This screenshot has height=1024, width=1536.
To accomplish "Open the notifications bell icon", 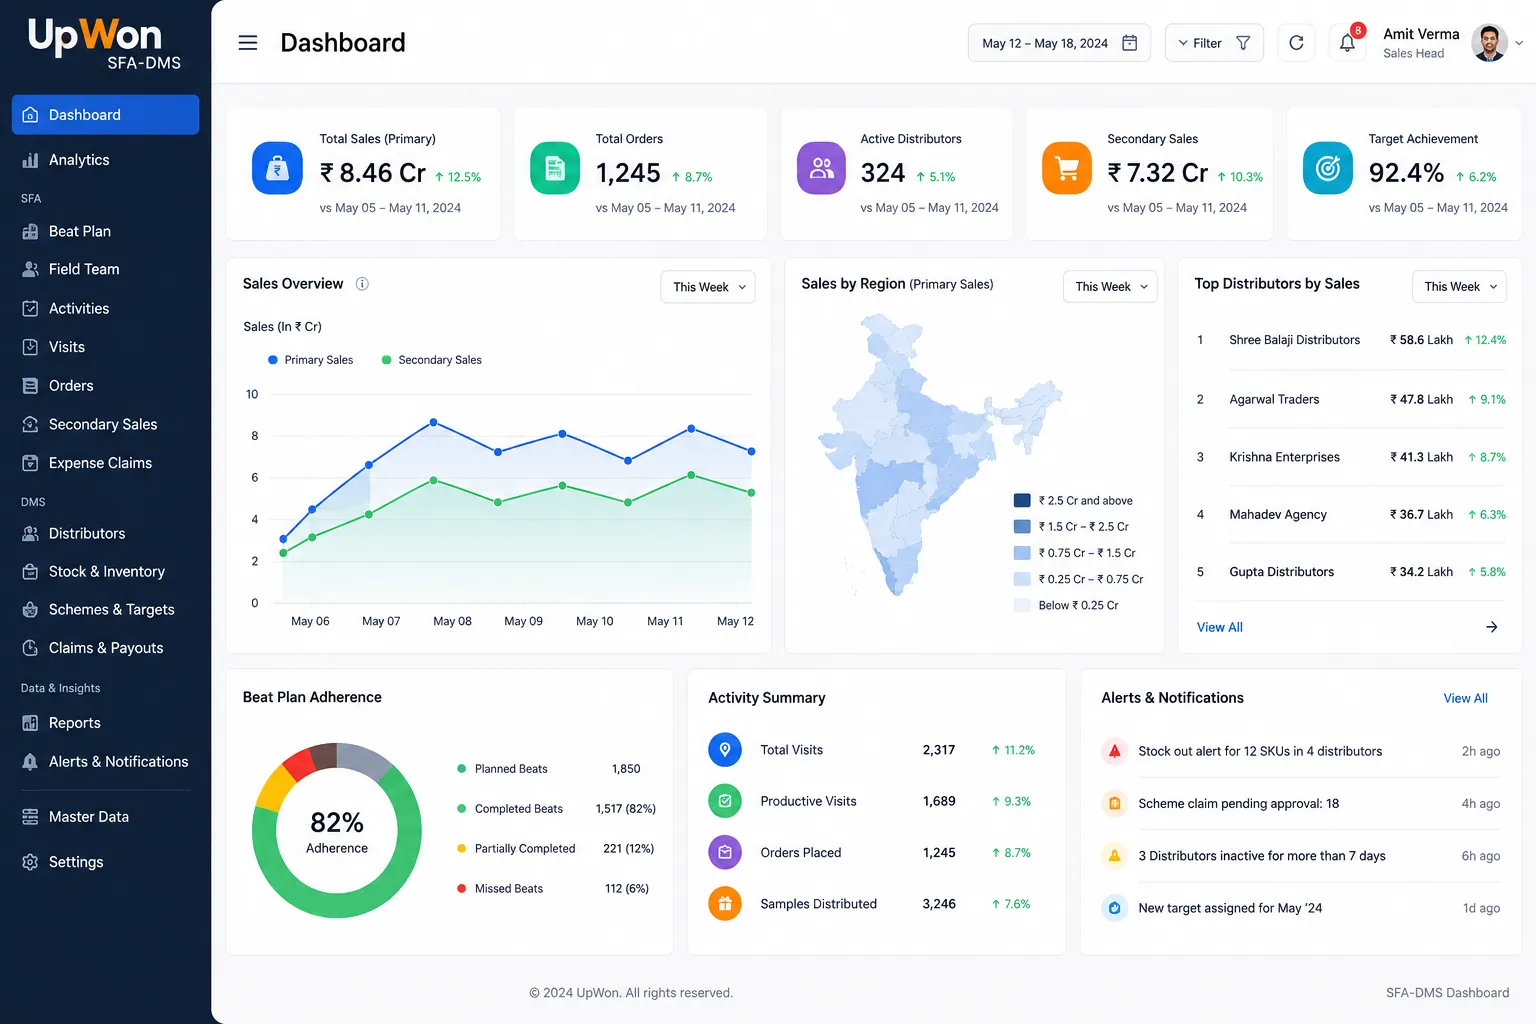I will [1348, 43].
